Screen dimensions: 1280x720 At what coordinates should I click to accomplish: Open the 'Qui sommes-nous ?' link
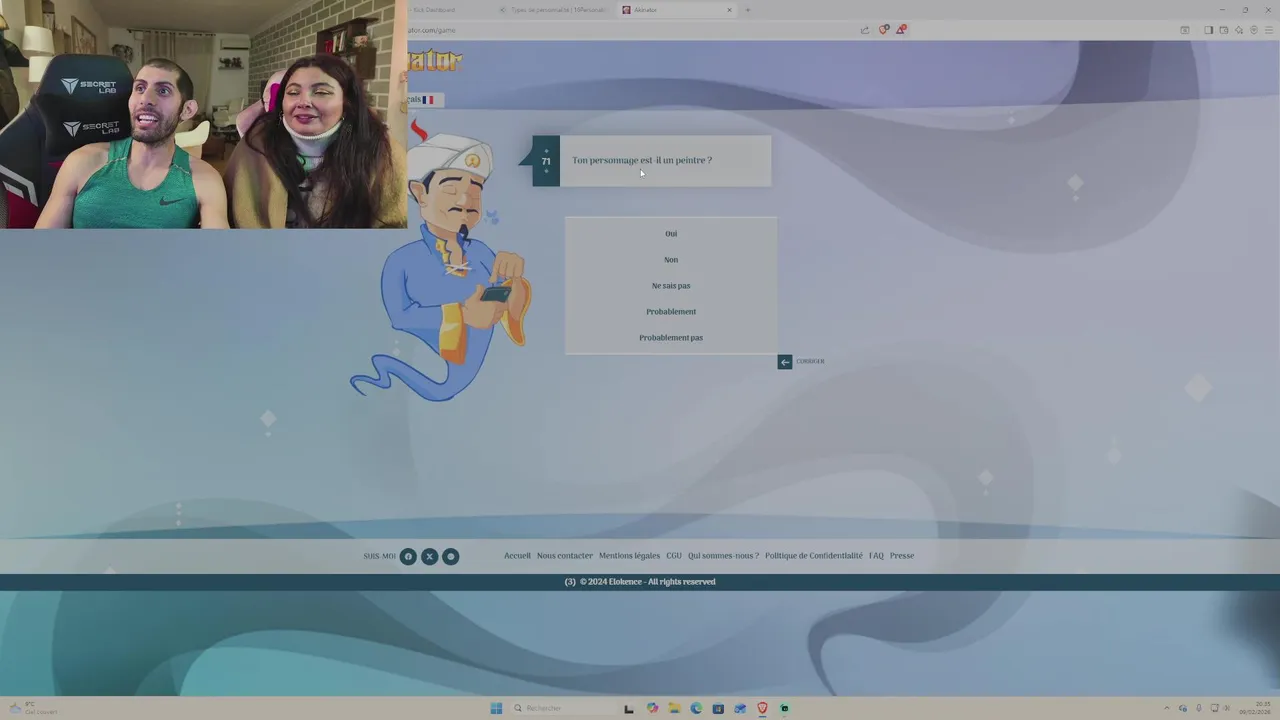click(x=723, y=556)
